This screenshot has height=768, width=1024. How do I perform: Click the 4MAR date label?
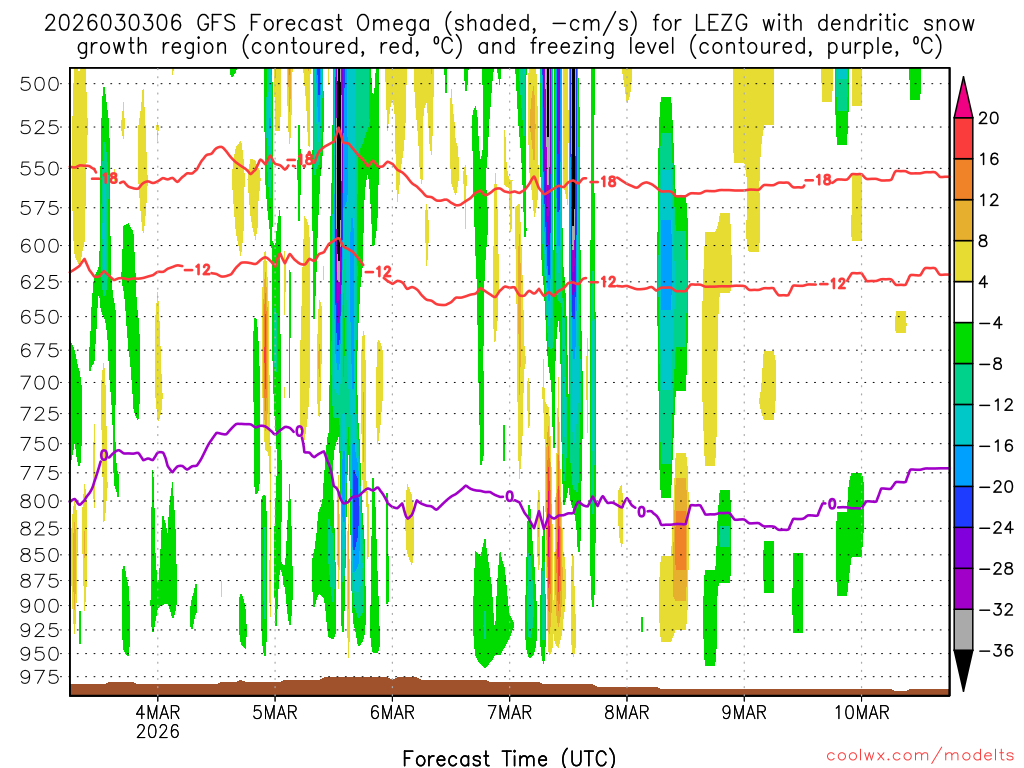tap(157, 711)
